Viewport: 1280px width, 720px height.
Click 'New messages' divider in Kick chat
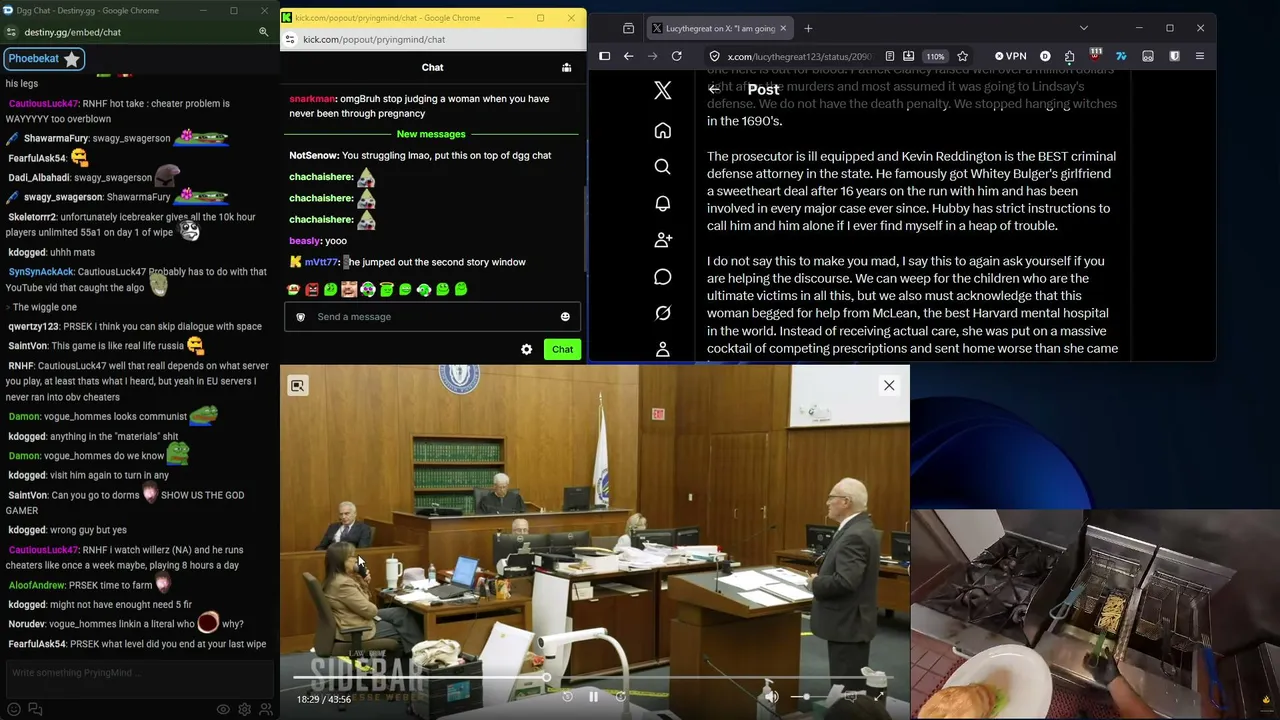tap(431, 134)
